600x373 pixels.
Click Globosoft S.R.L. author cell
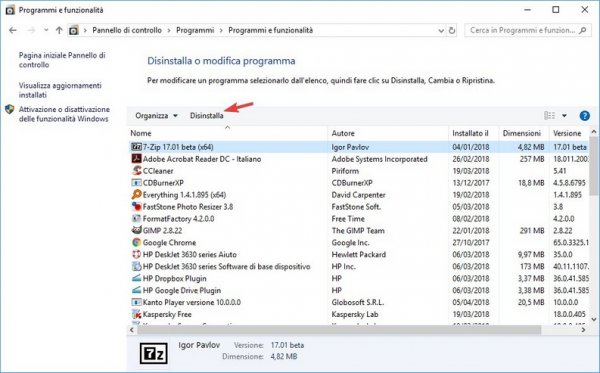pos(357,302)
